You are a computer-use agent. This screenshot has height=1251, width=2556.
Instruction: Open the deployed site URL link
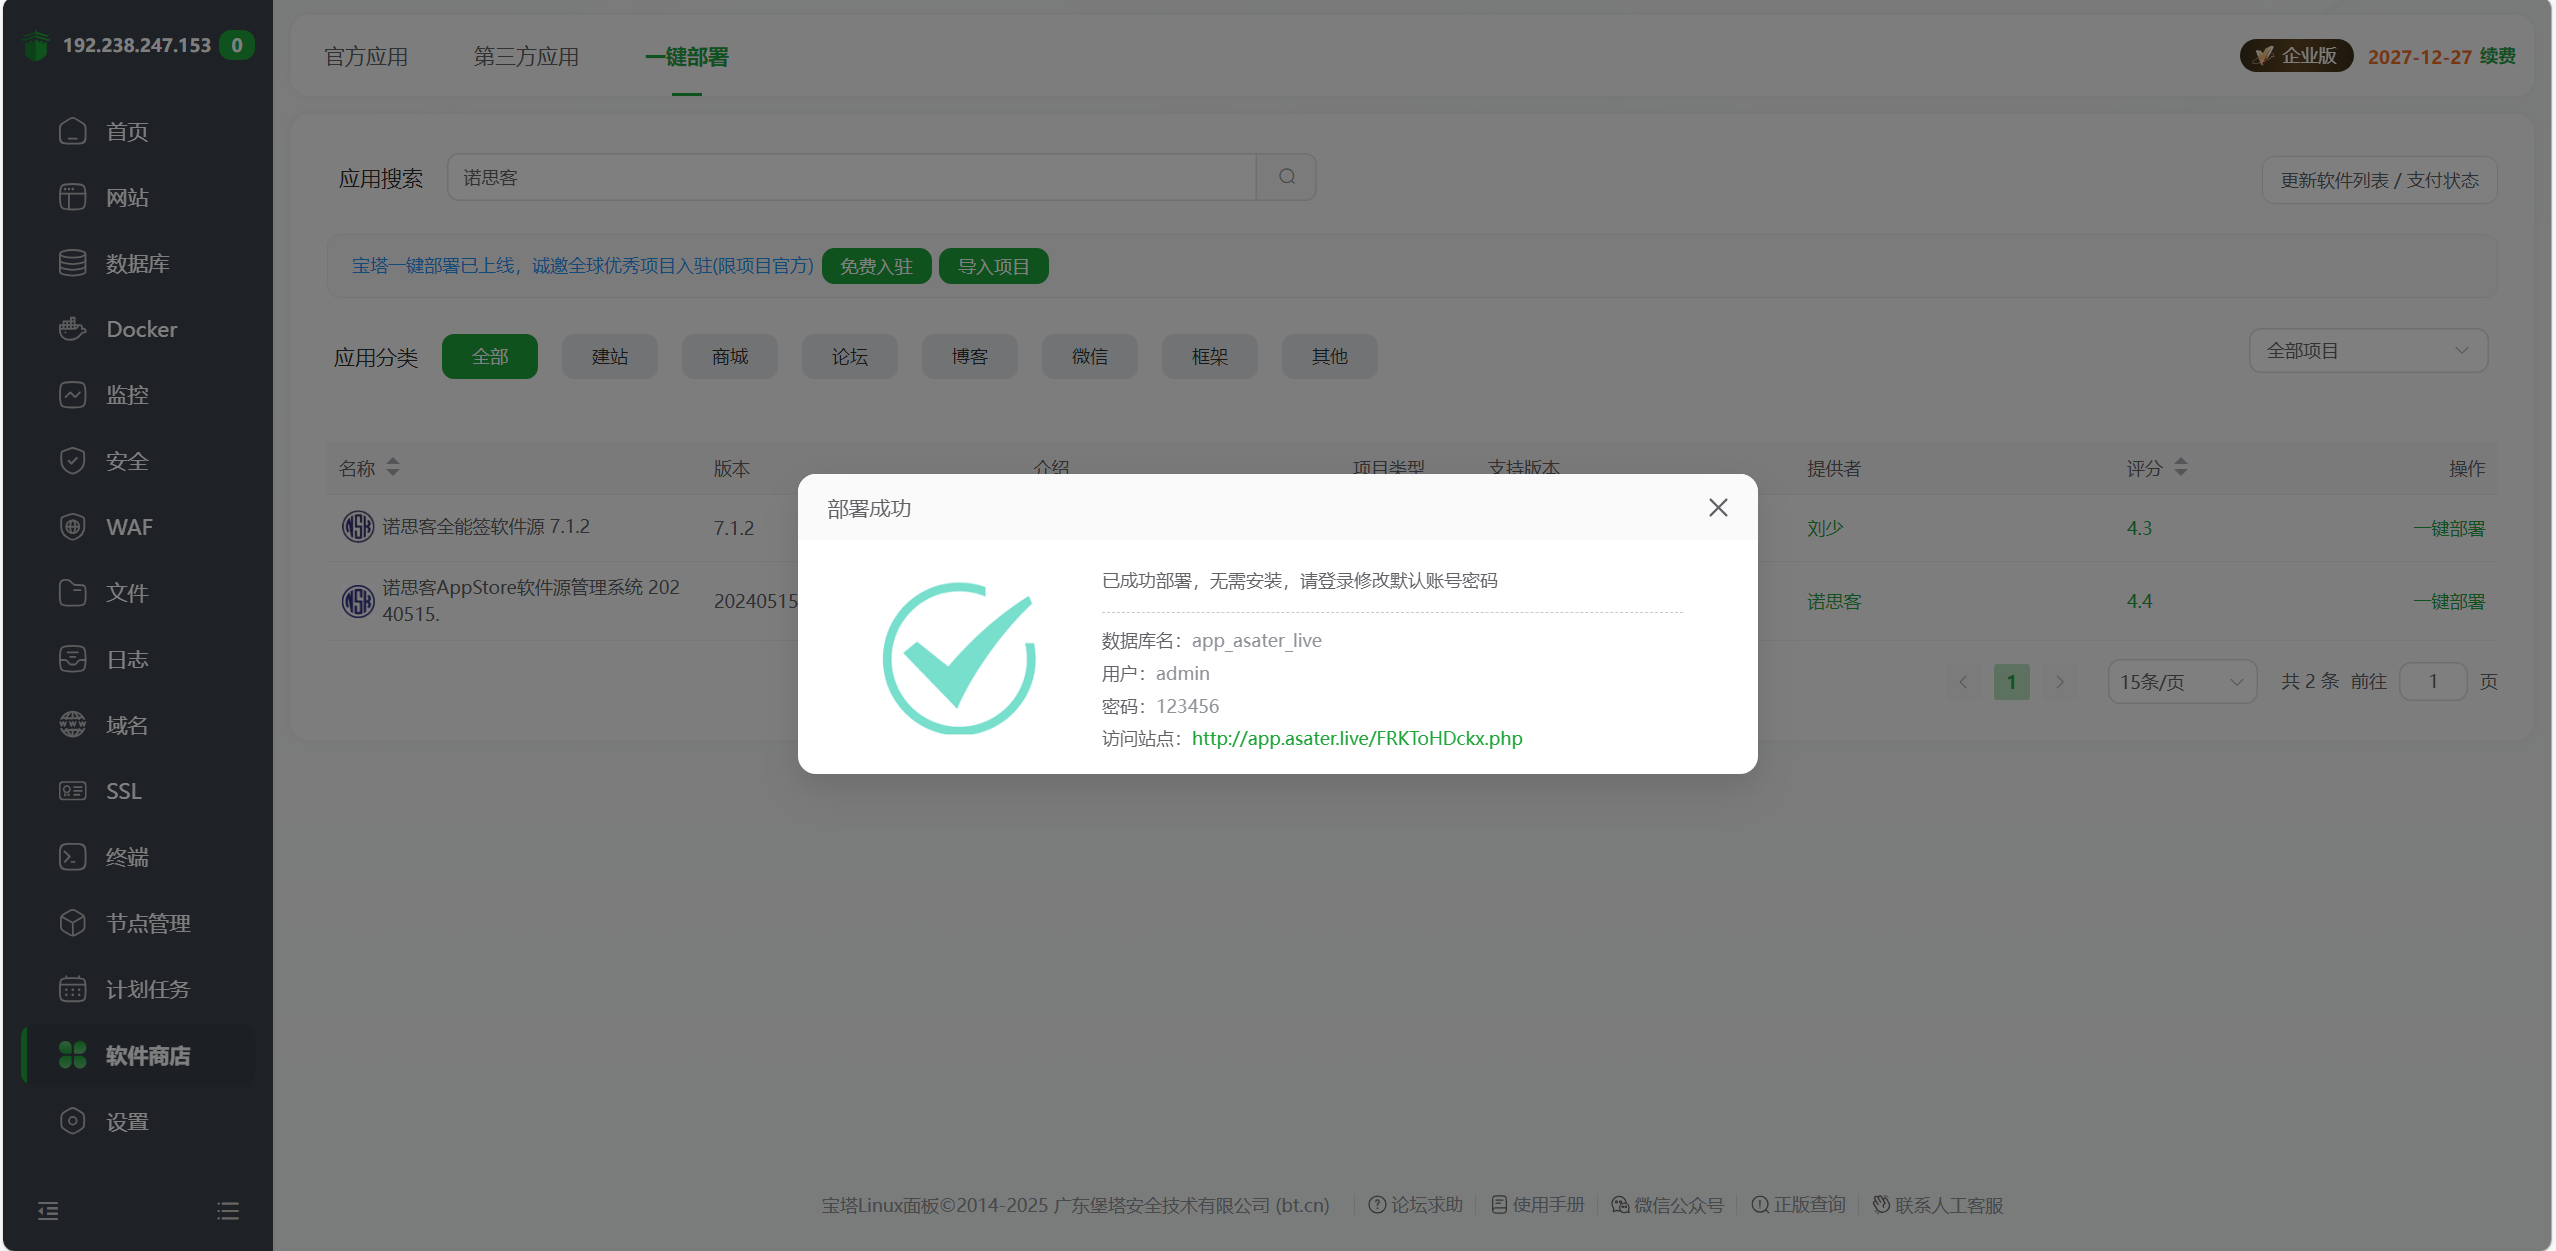click(1356, 738)
